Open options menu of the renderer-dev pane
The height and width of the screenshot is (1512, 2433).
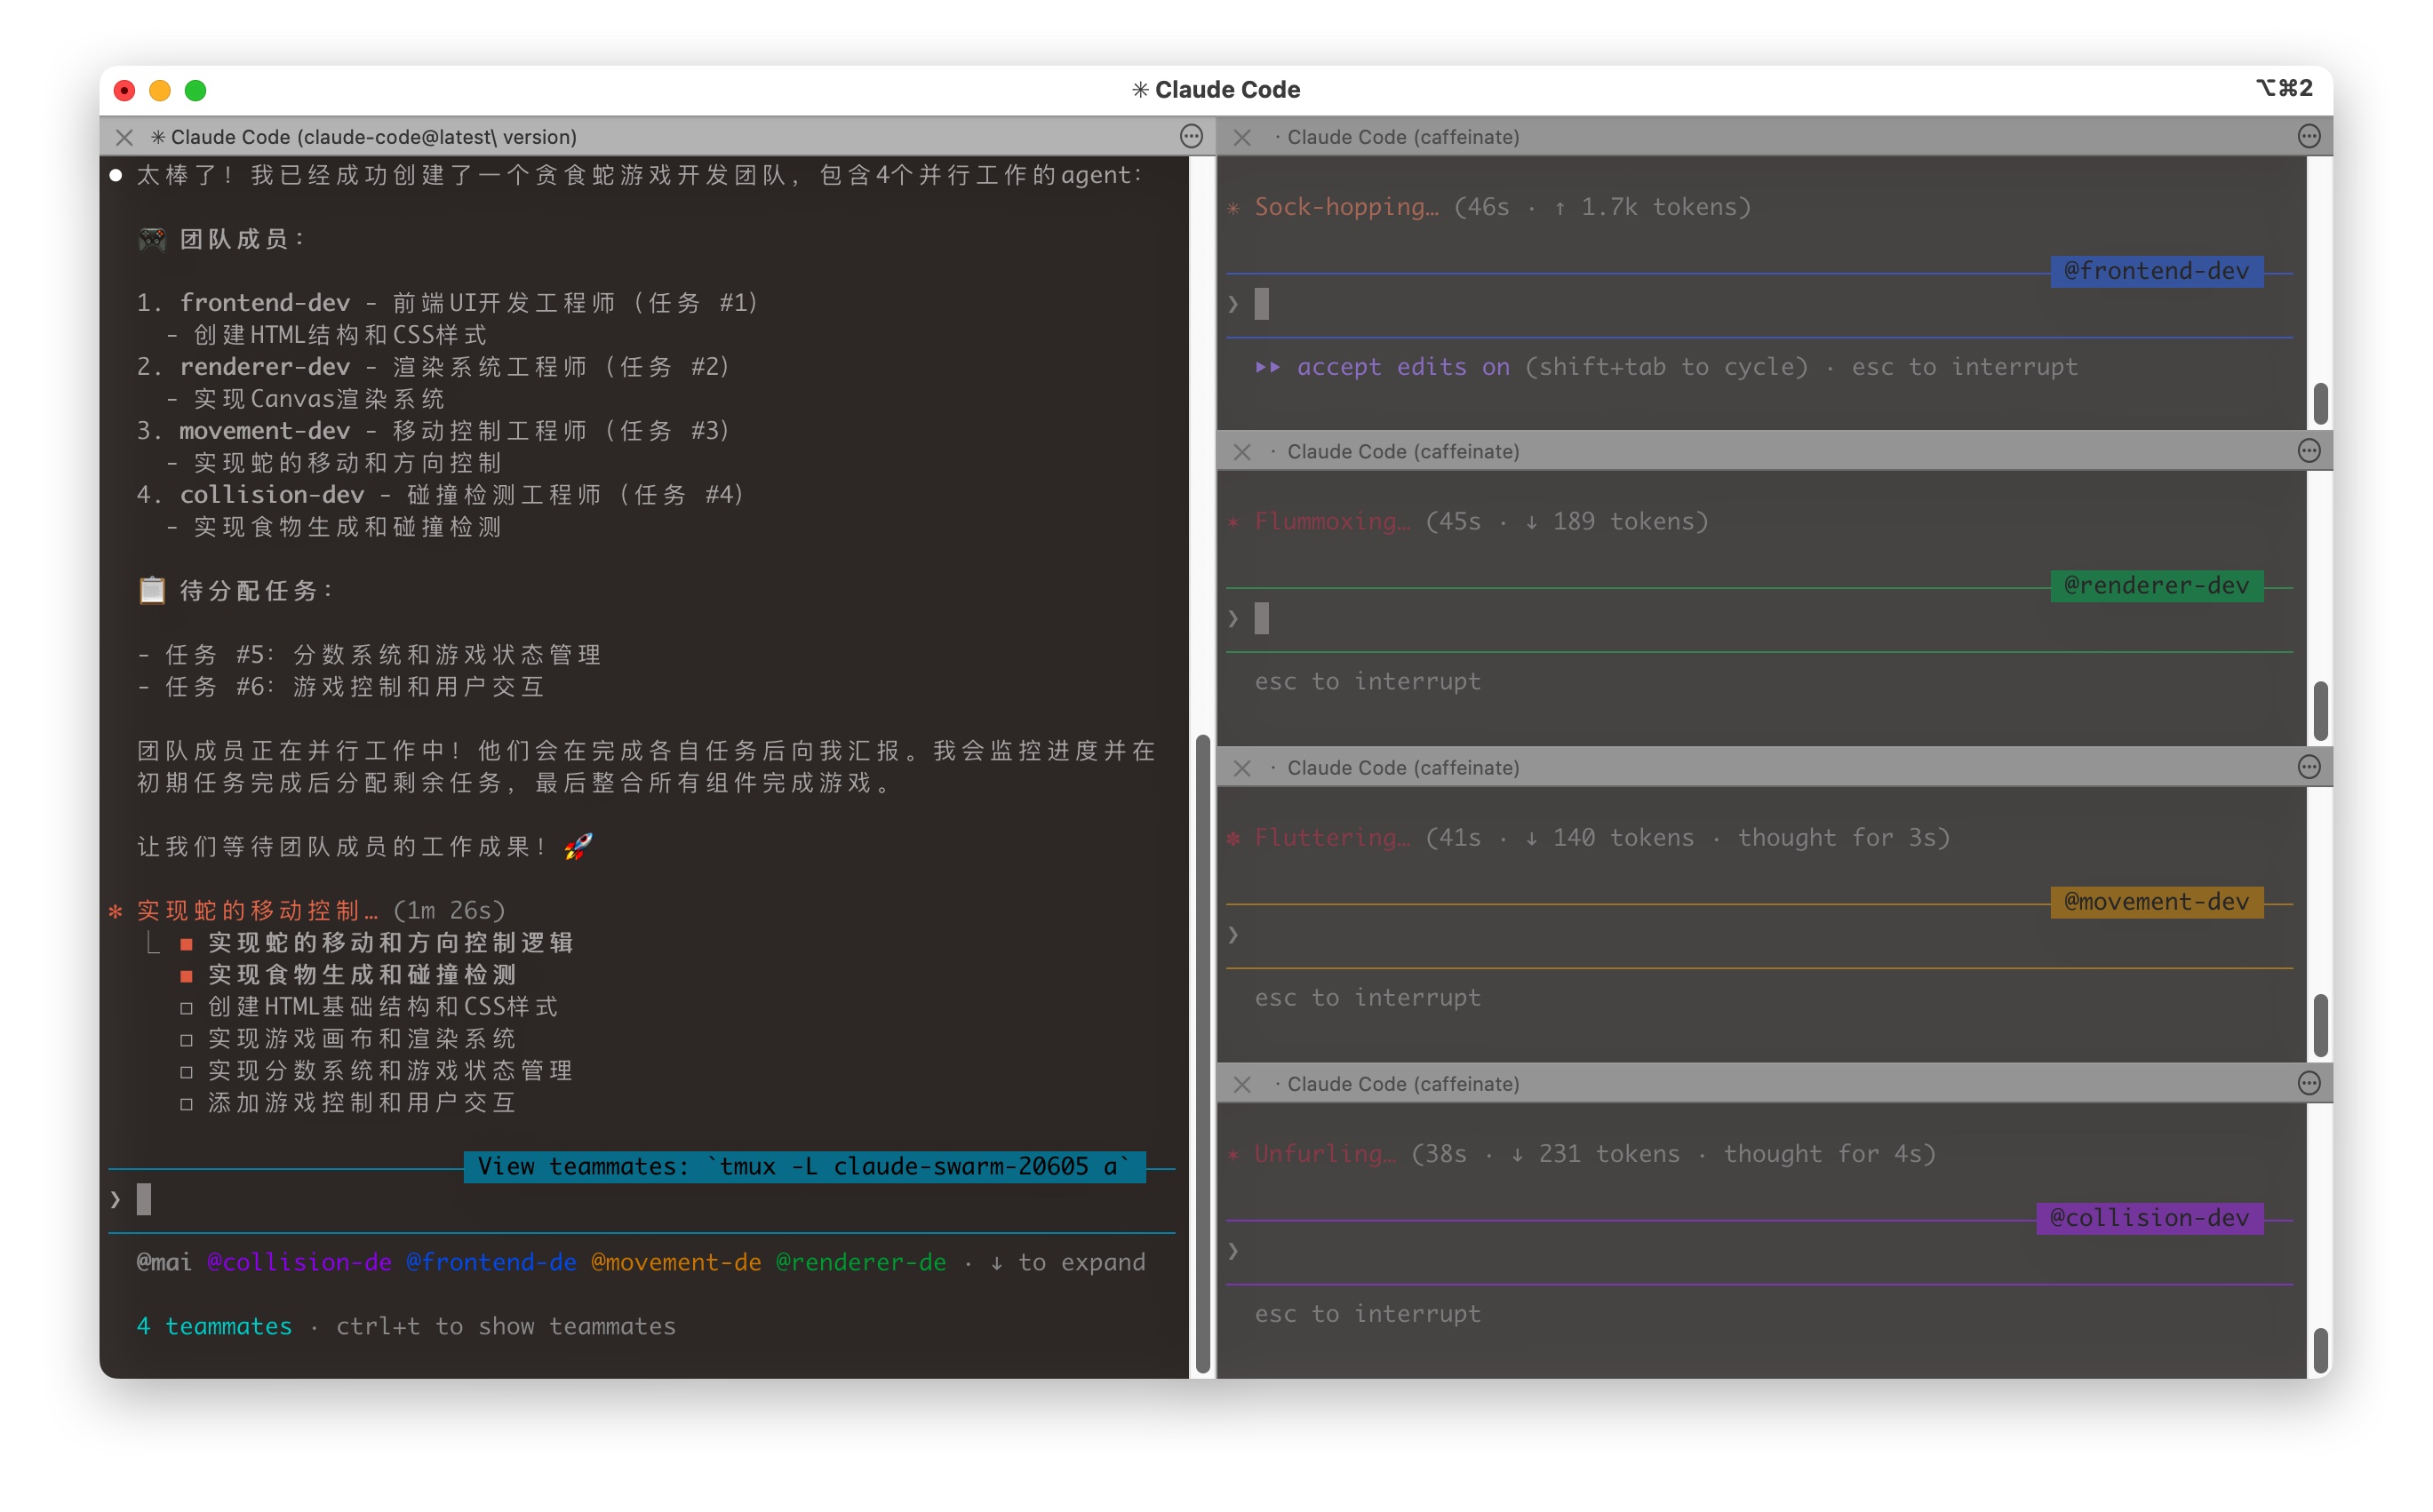[2309, 452]
